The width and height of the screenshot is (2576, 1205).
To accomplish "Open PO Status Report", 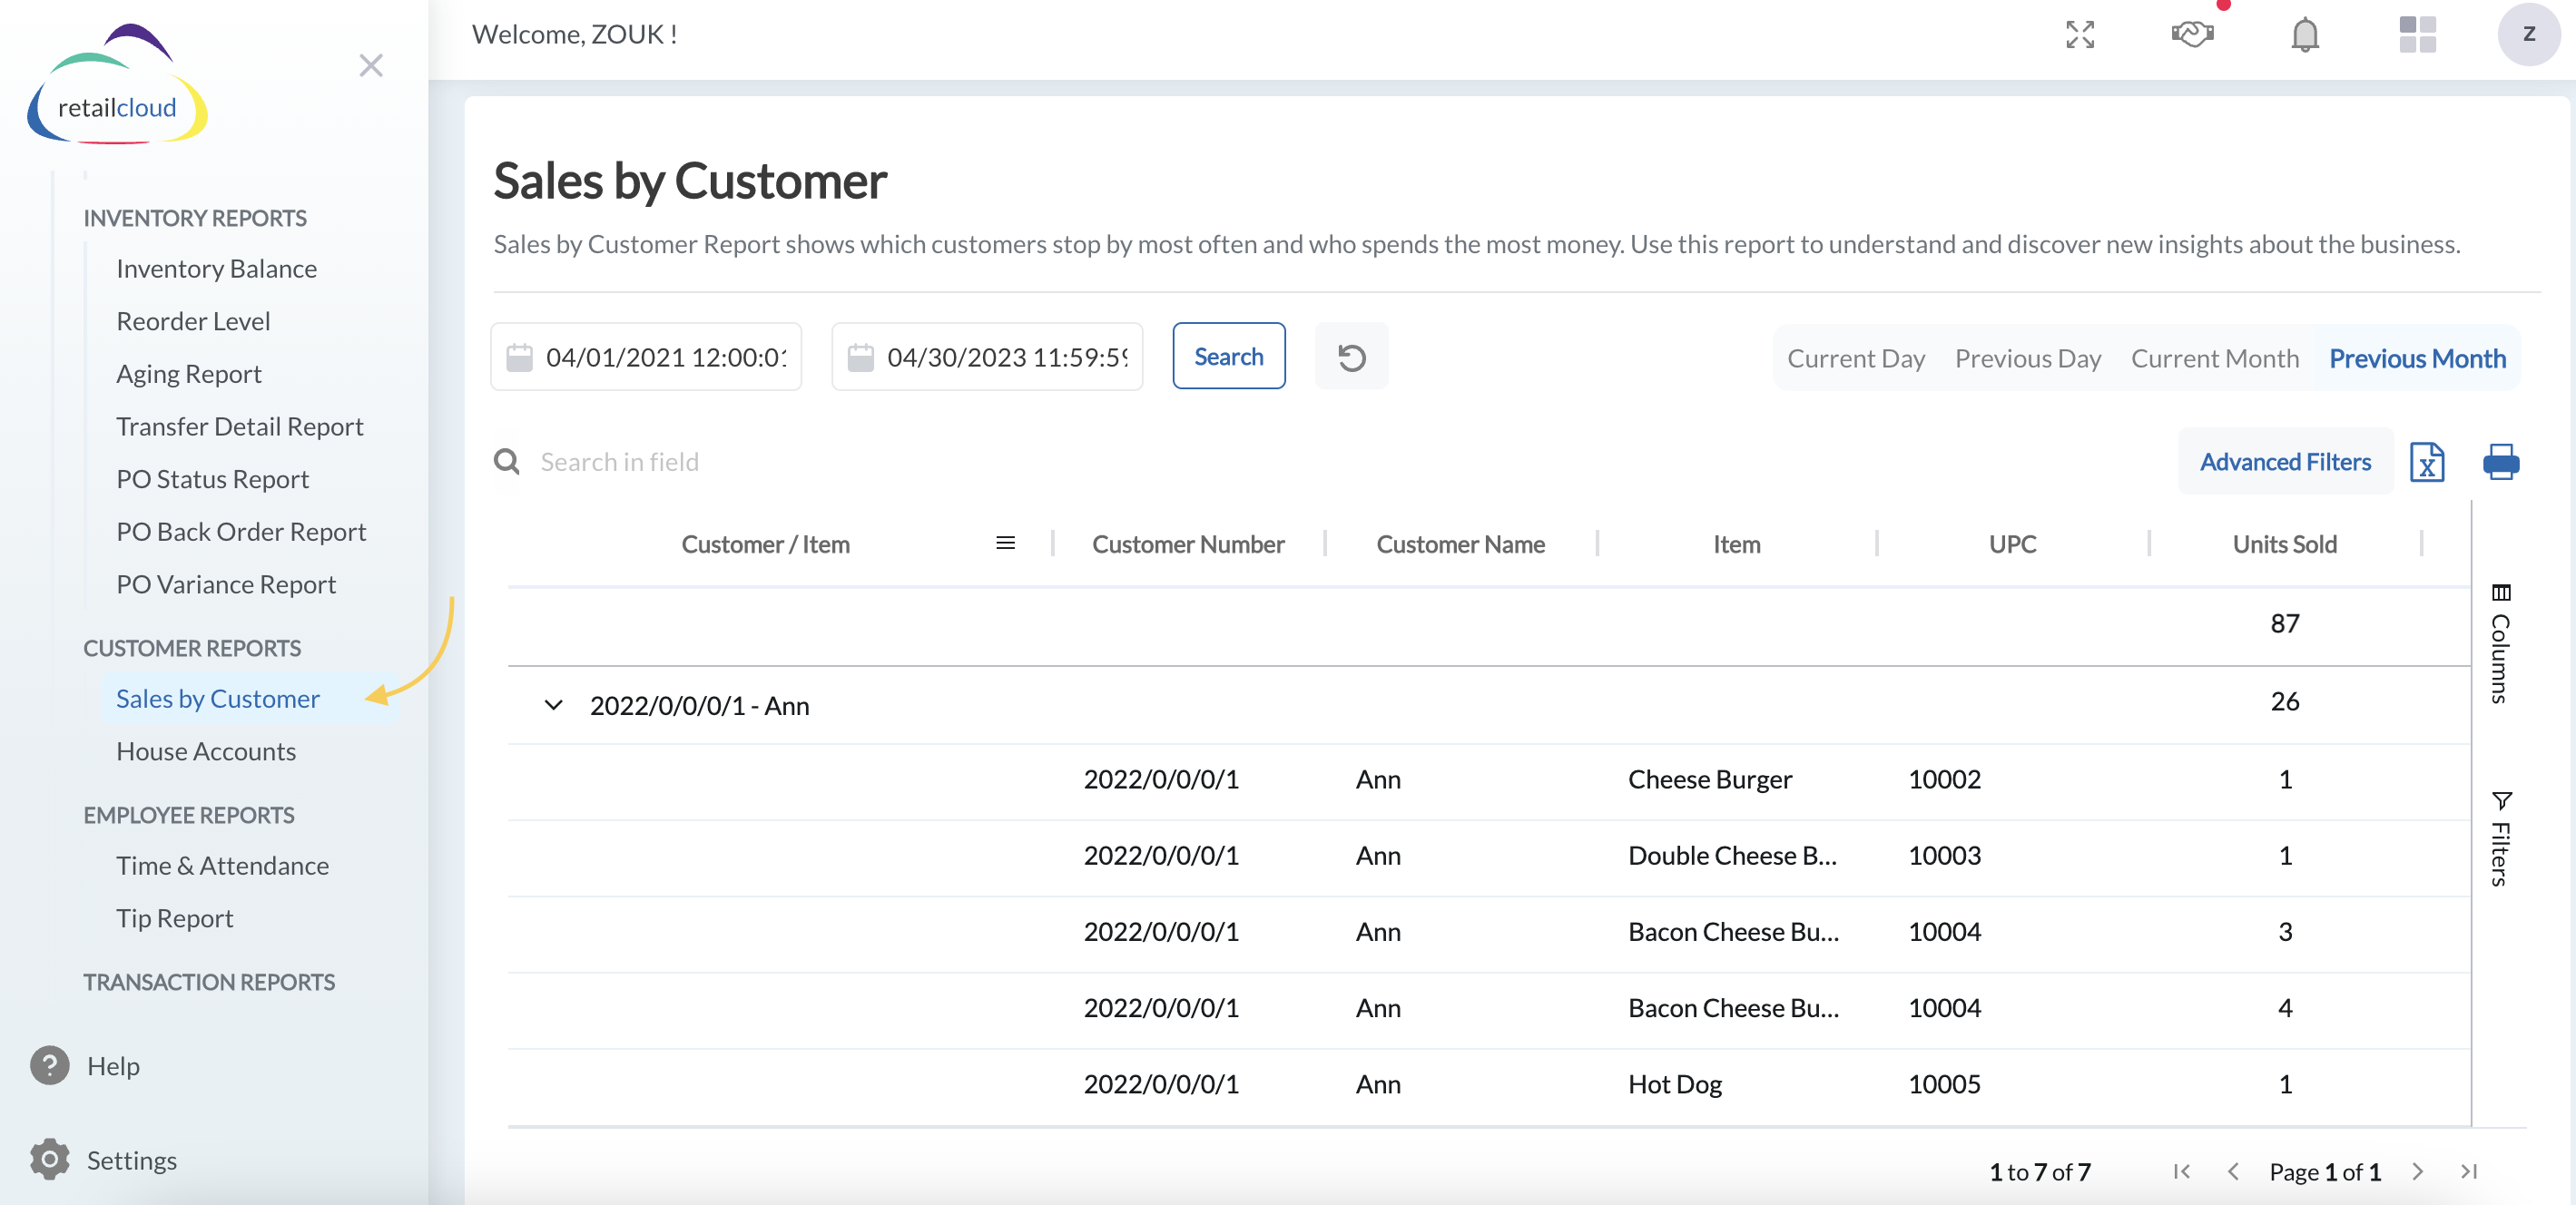I will 212,479.
